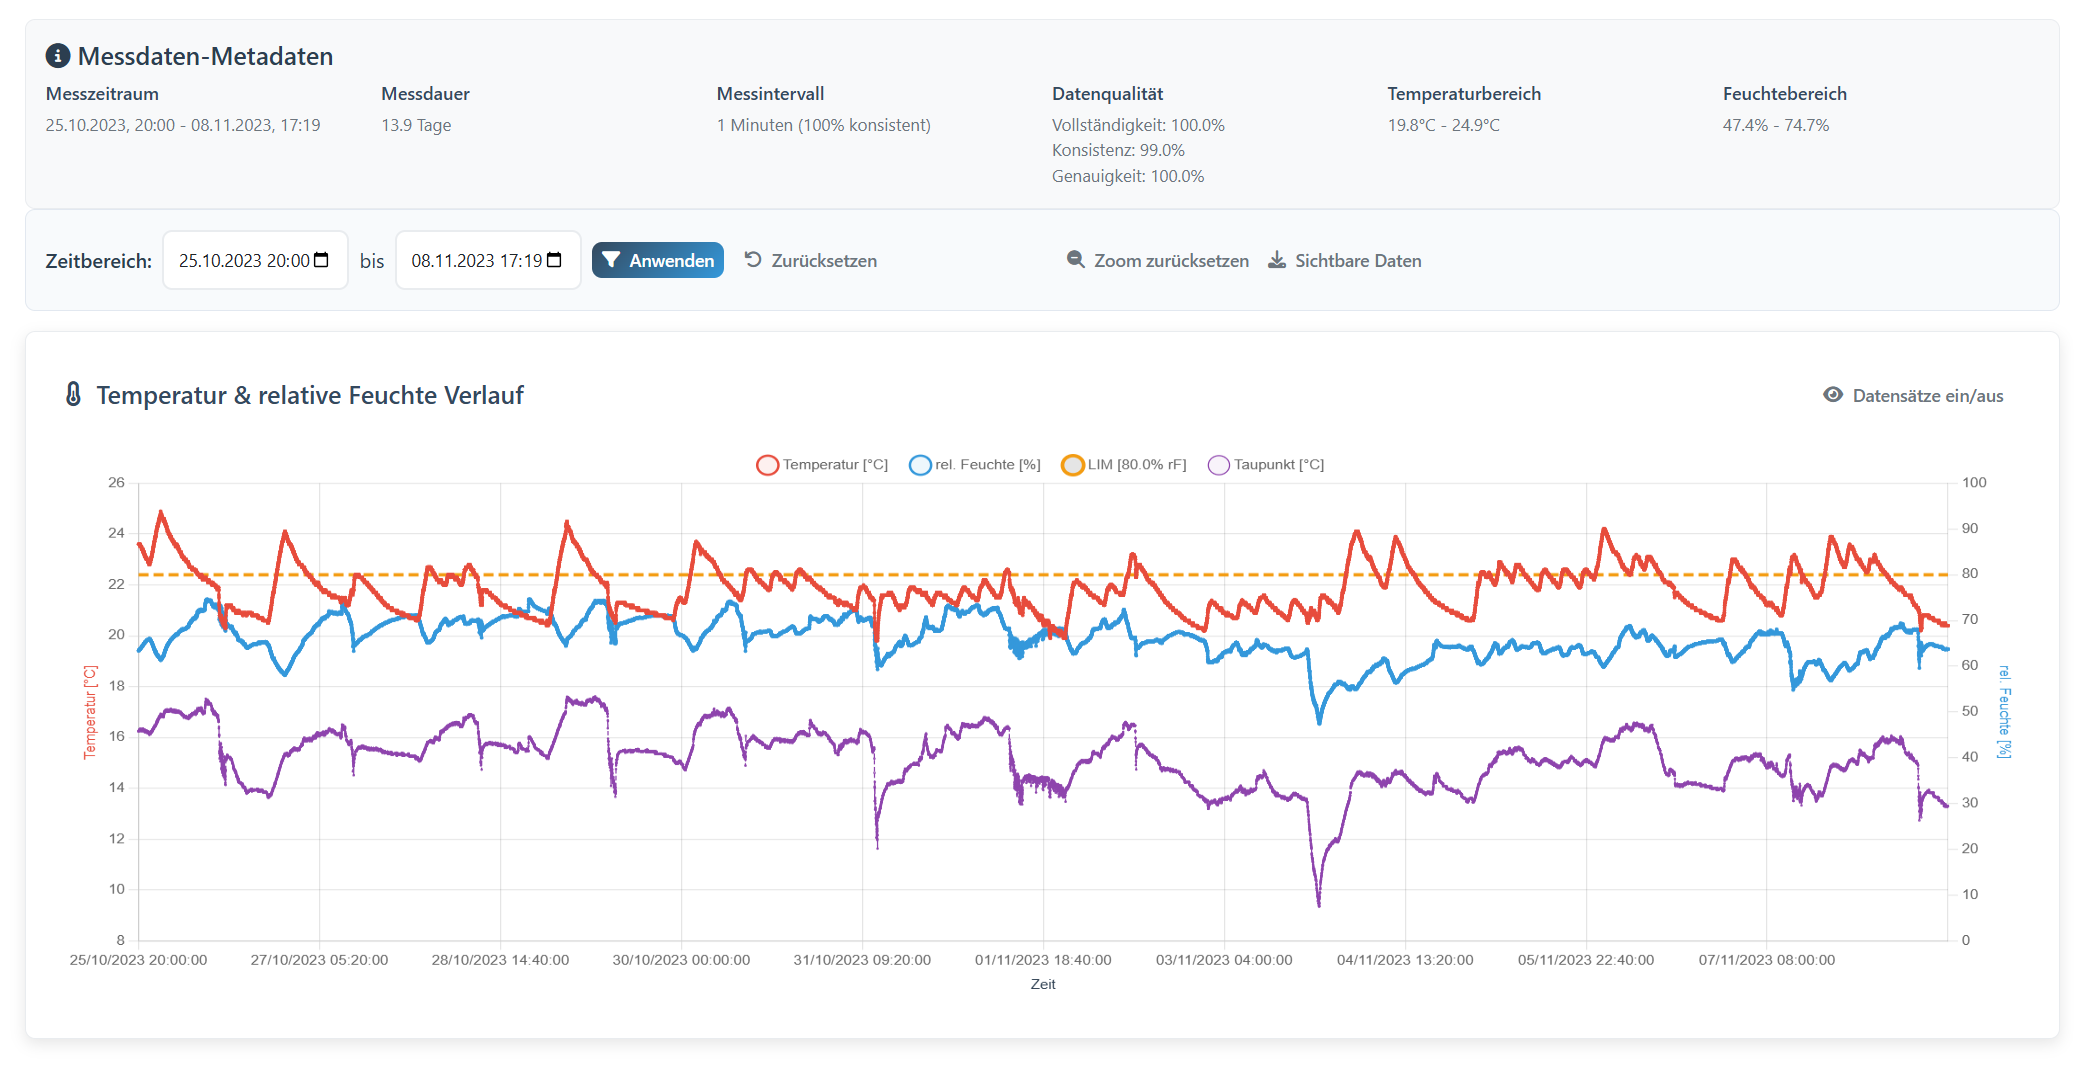
Task: Click the end date input showing 08.11.2023
Action: (476, 260)
